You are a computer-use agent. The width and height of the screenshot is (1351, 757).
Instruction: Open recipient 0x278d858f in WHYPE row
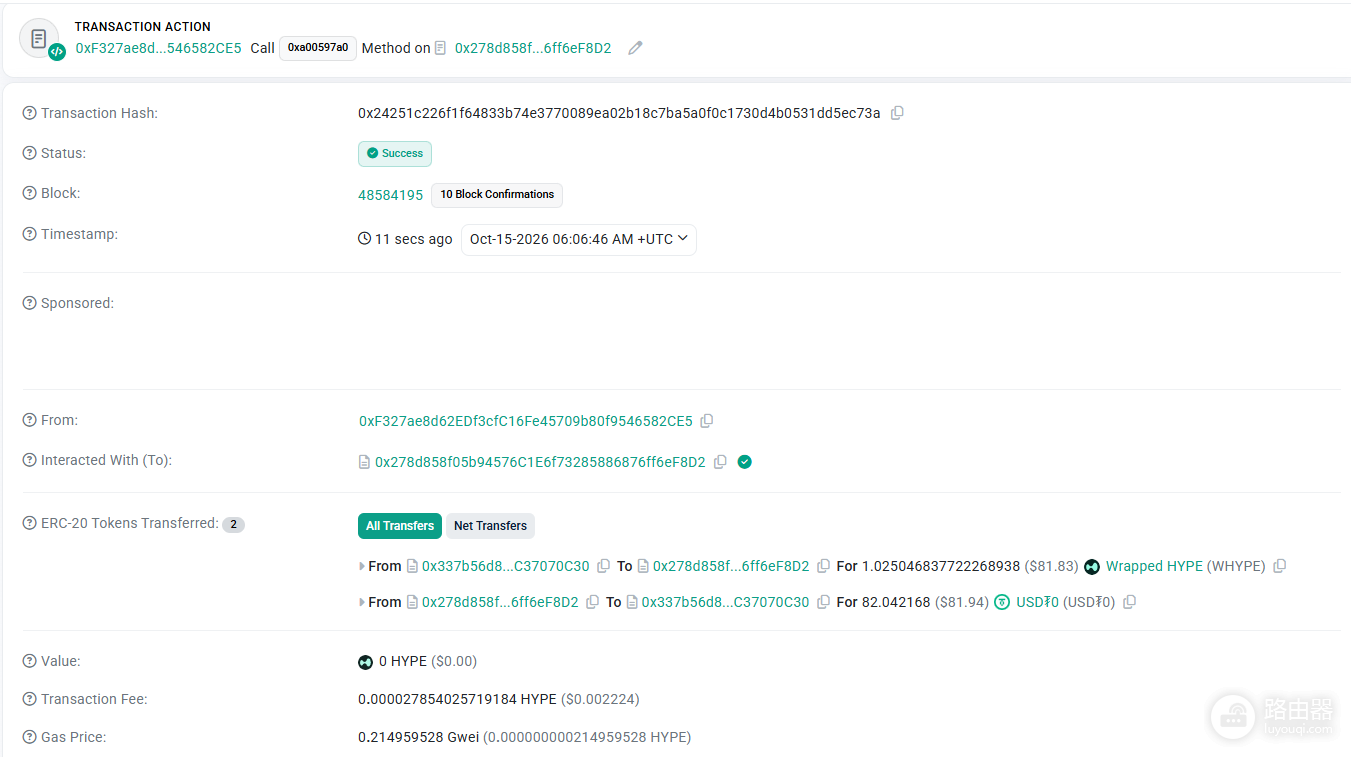coord(731,566)
